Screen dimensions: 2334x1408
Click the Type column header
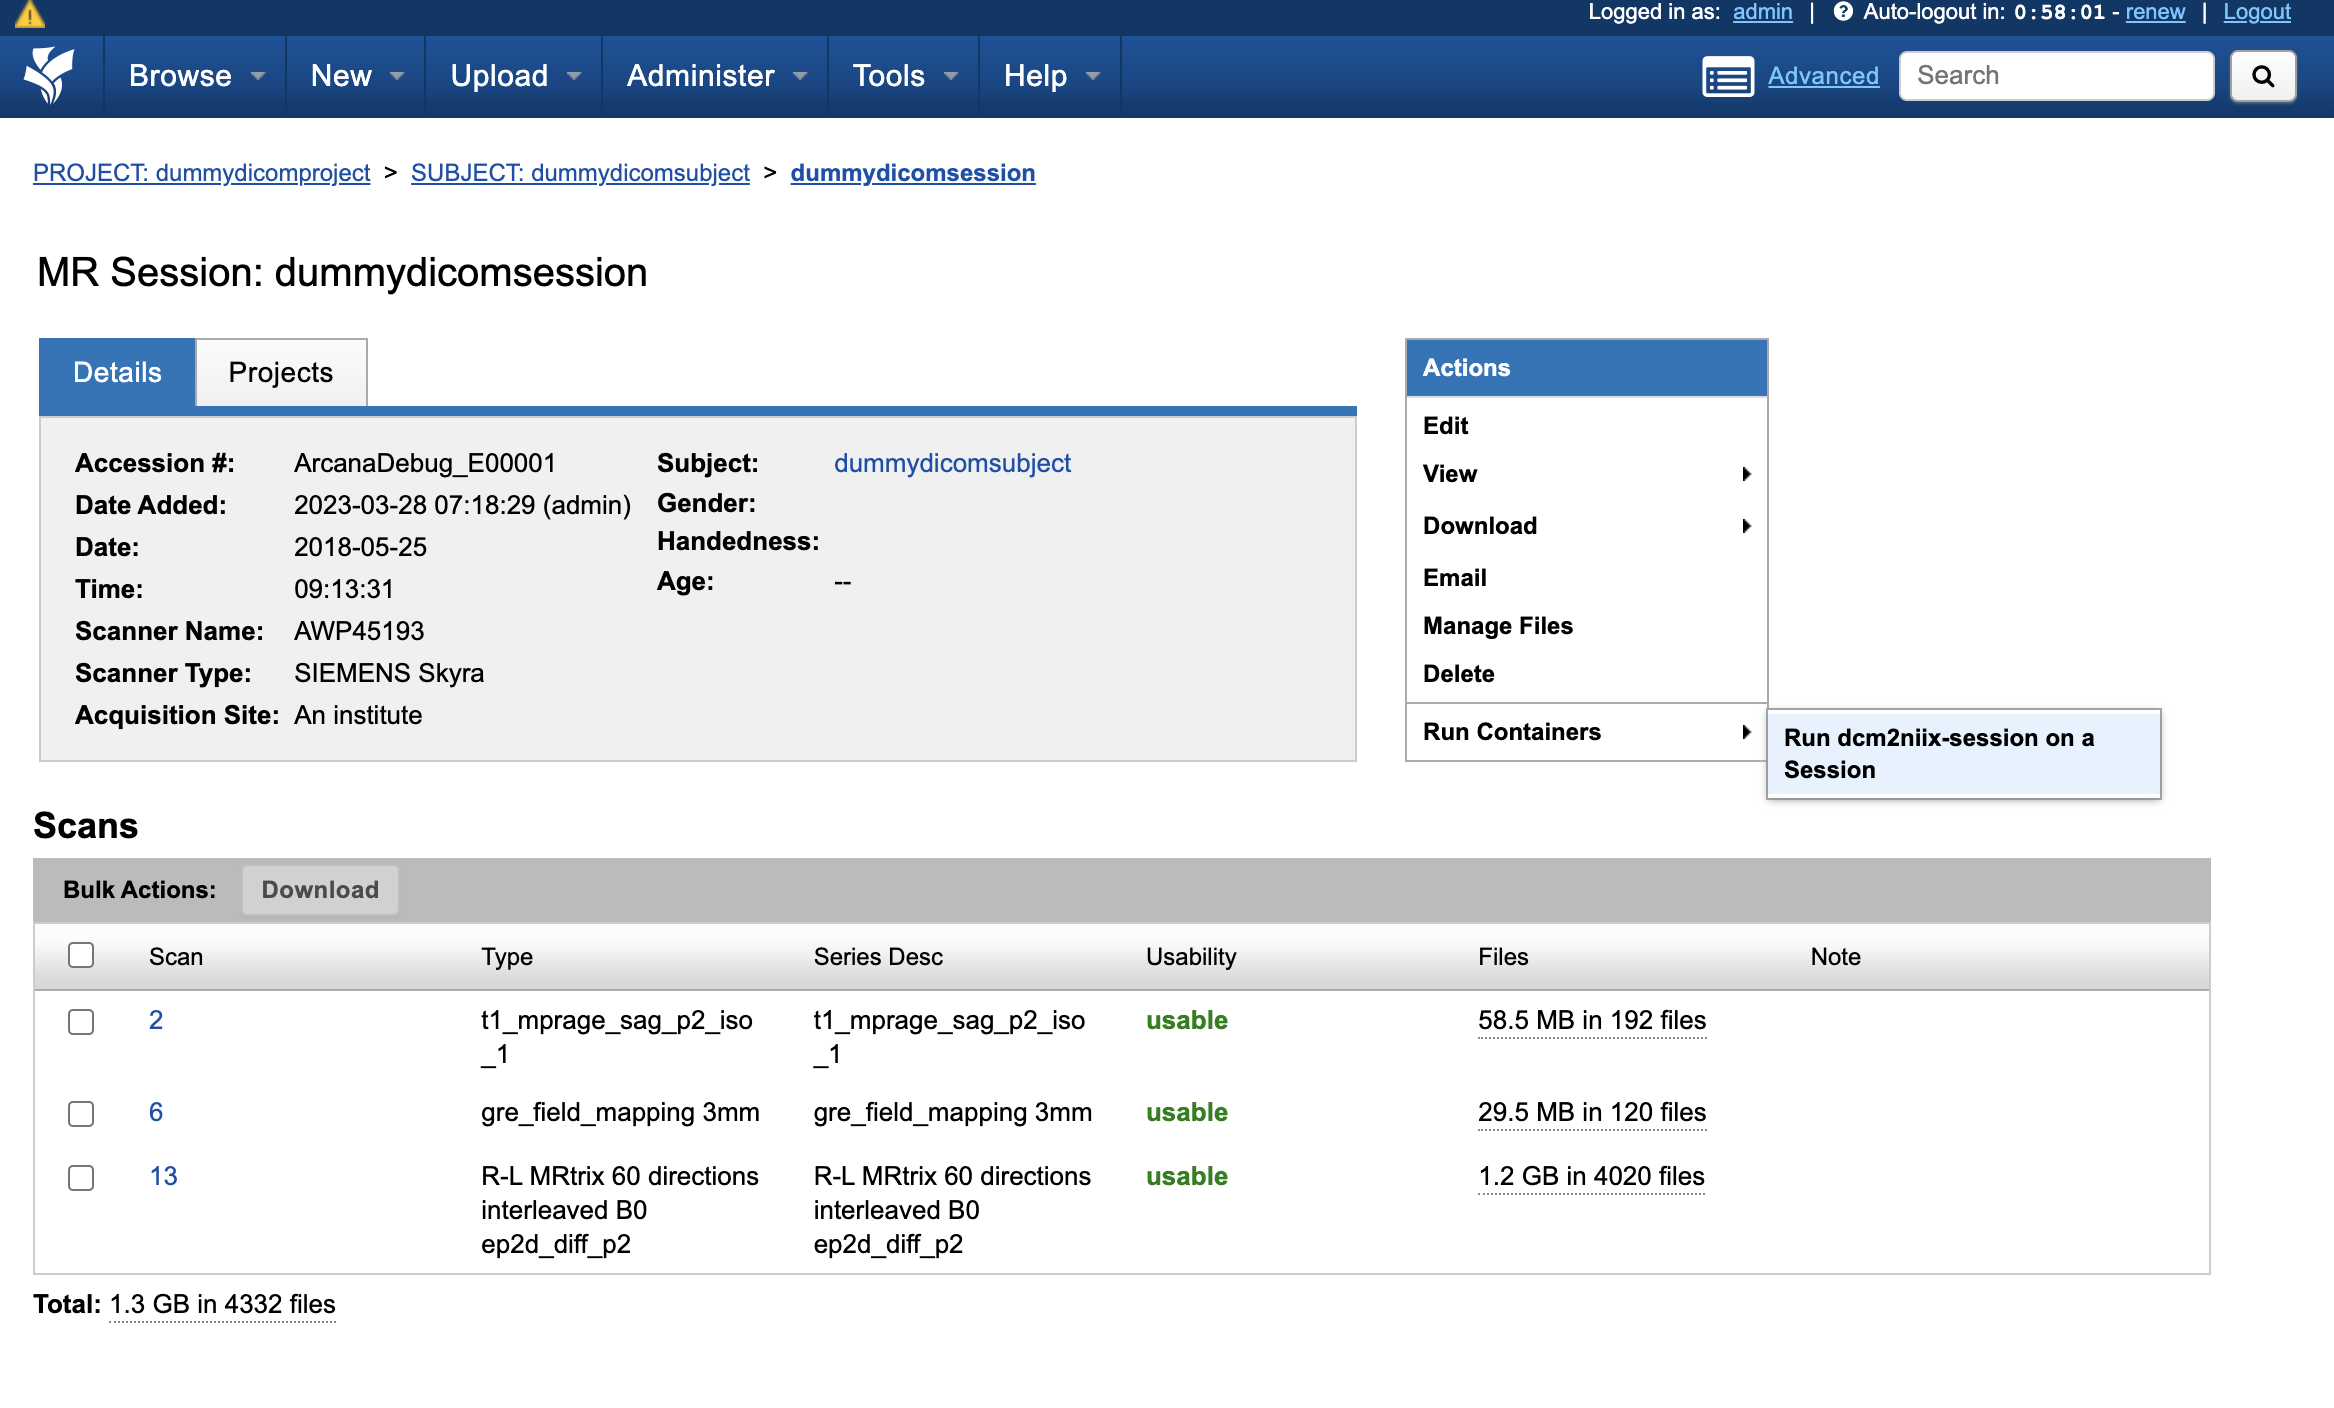pos(507,957)
